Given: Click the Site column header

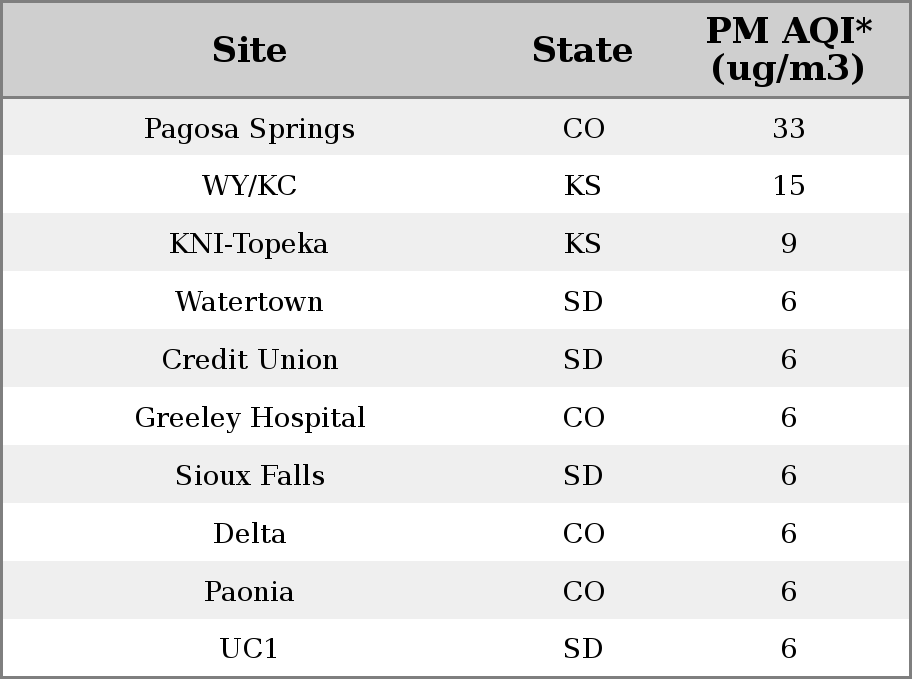Looking at the screenshot, I should [250, 50].
